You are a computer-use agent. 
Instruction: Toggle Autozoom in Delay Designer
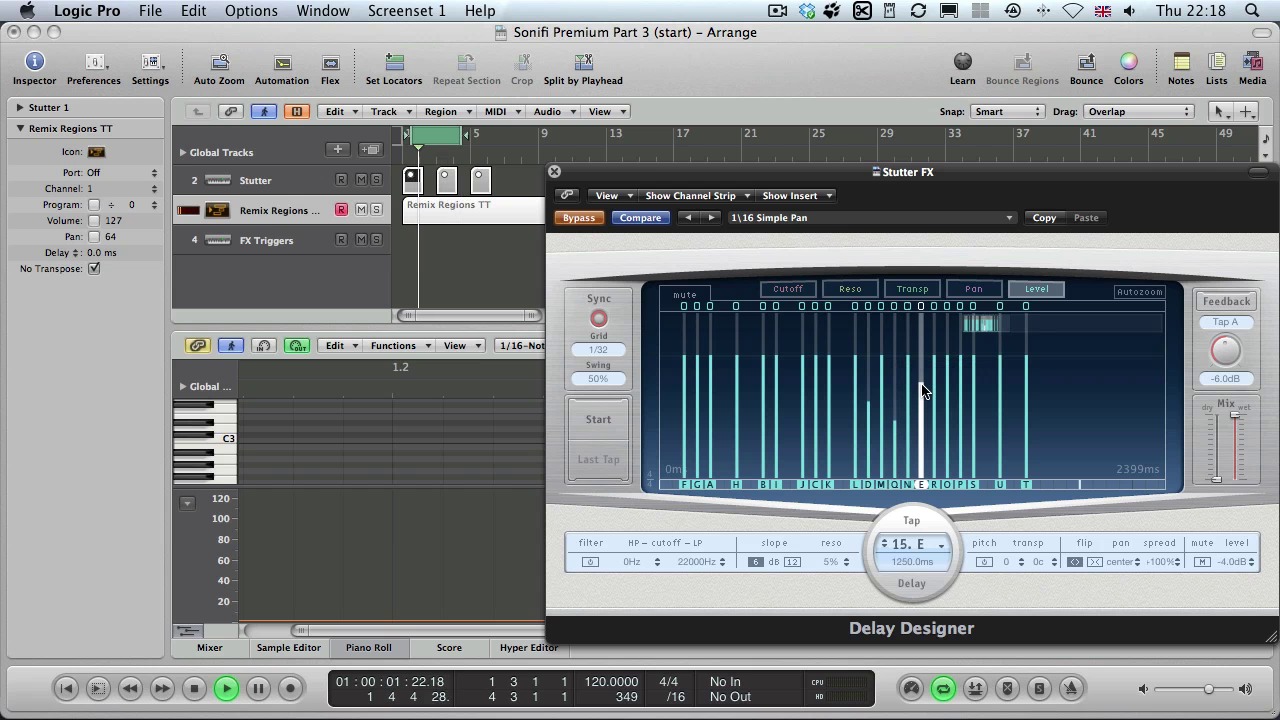(x=1139, y=292)
